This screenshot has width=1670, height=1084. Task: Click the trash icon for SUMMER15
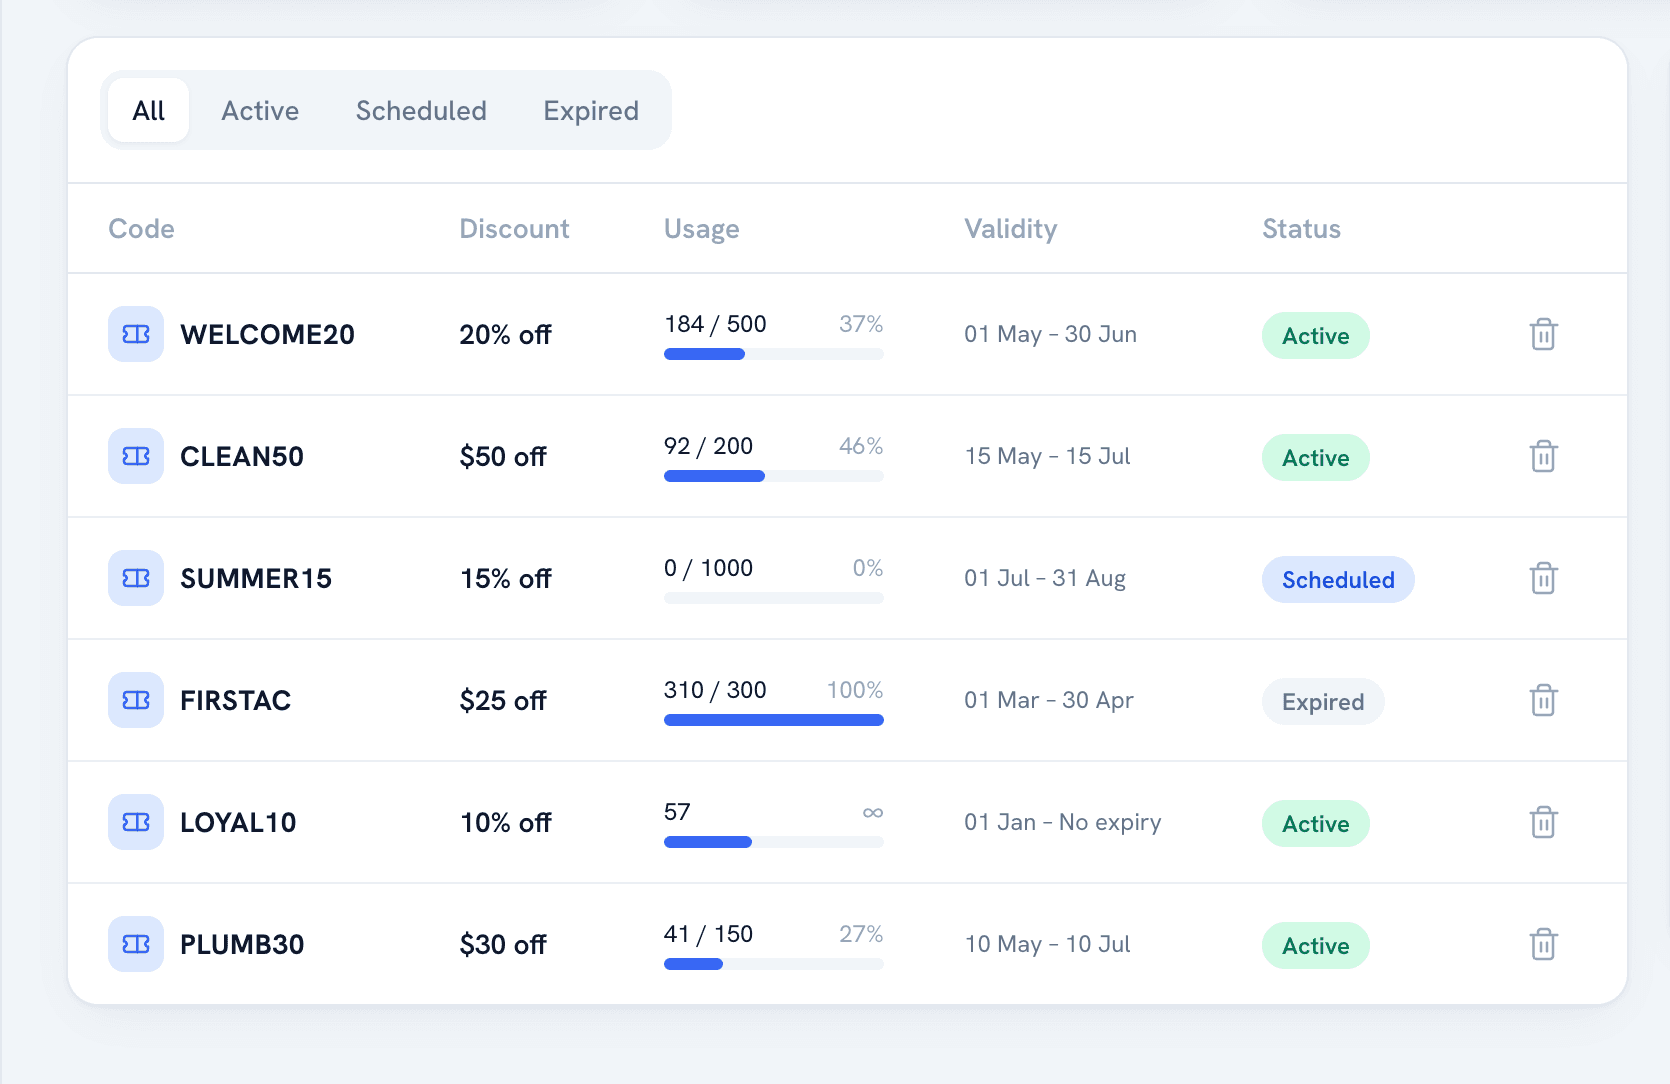pos(1543,578)
